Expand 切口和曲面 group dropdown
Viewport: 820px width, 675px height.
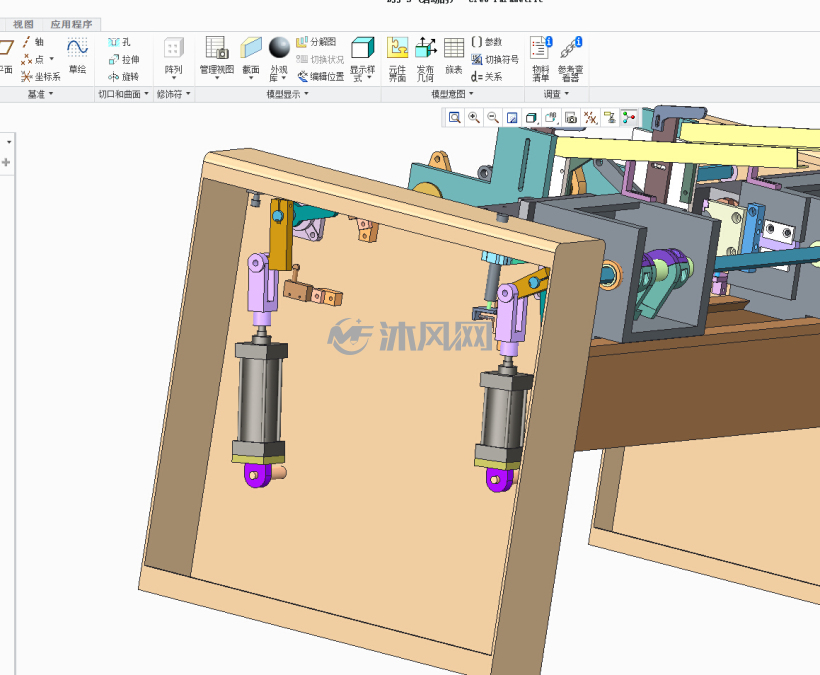tap(124, 94)
